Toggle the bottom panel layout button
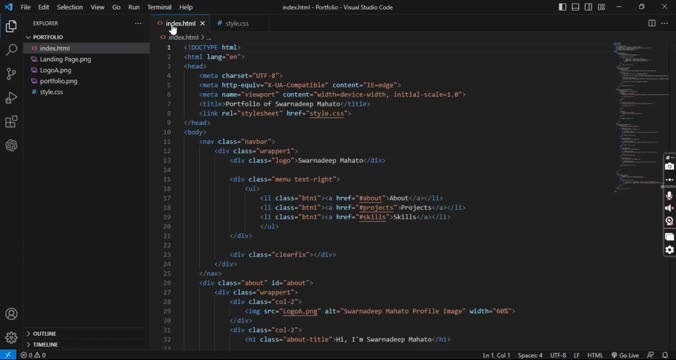676x360 pixels. (x=575, y=7)
